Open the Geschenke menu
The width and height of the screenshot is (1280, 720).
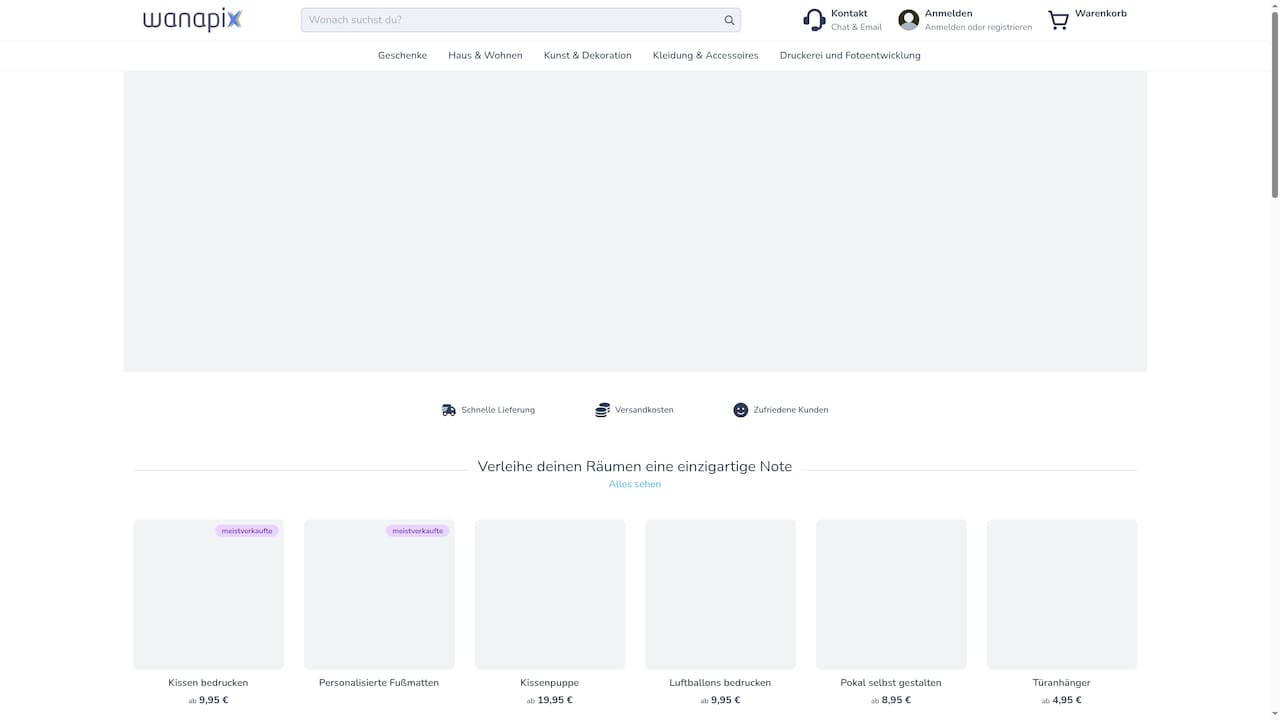(402, 56)
